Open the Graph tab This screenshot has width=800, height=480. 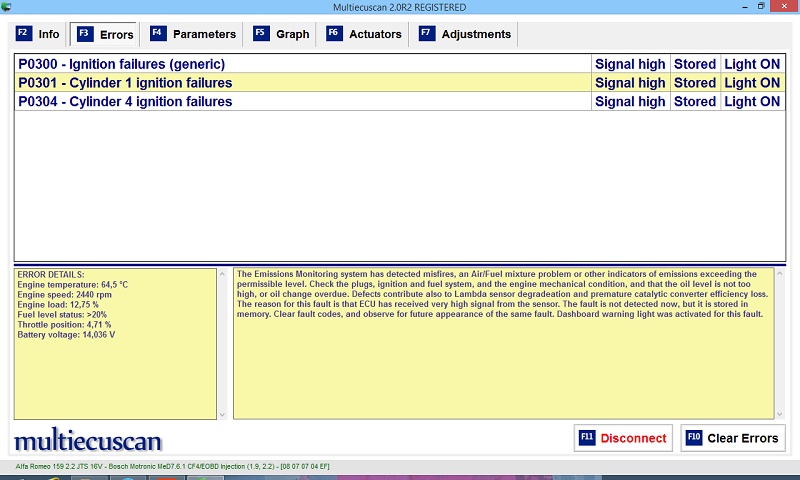pyautogui.click(x=281, y=34)
